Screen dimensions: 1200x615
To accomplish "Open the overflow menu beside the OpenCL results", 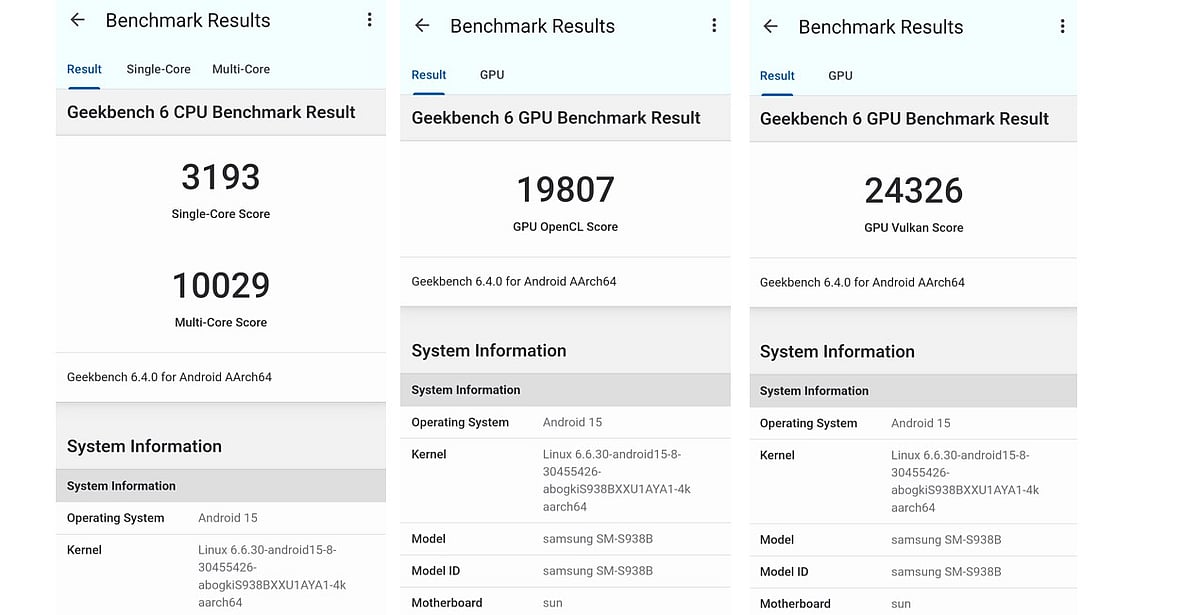I will (714, 25).
